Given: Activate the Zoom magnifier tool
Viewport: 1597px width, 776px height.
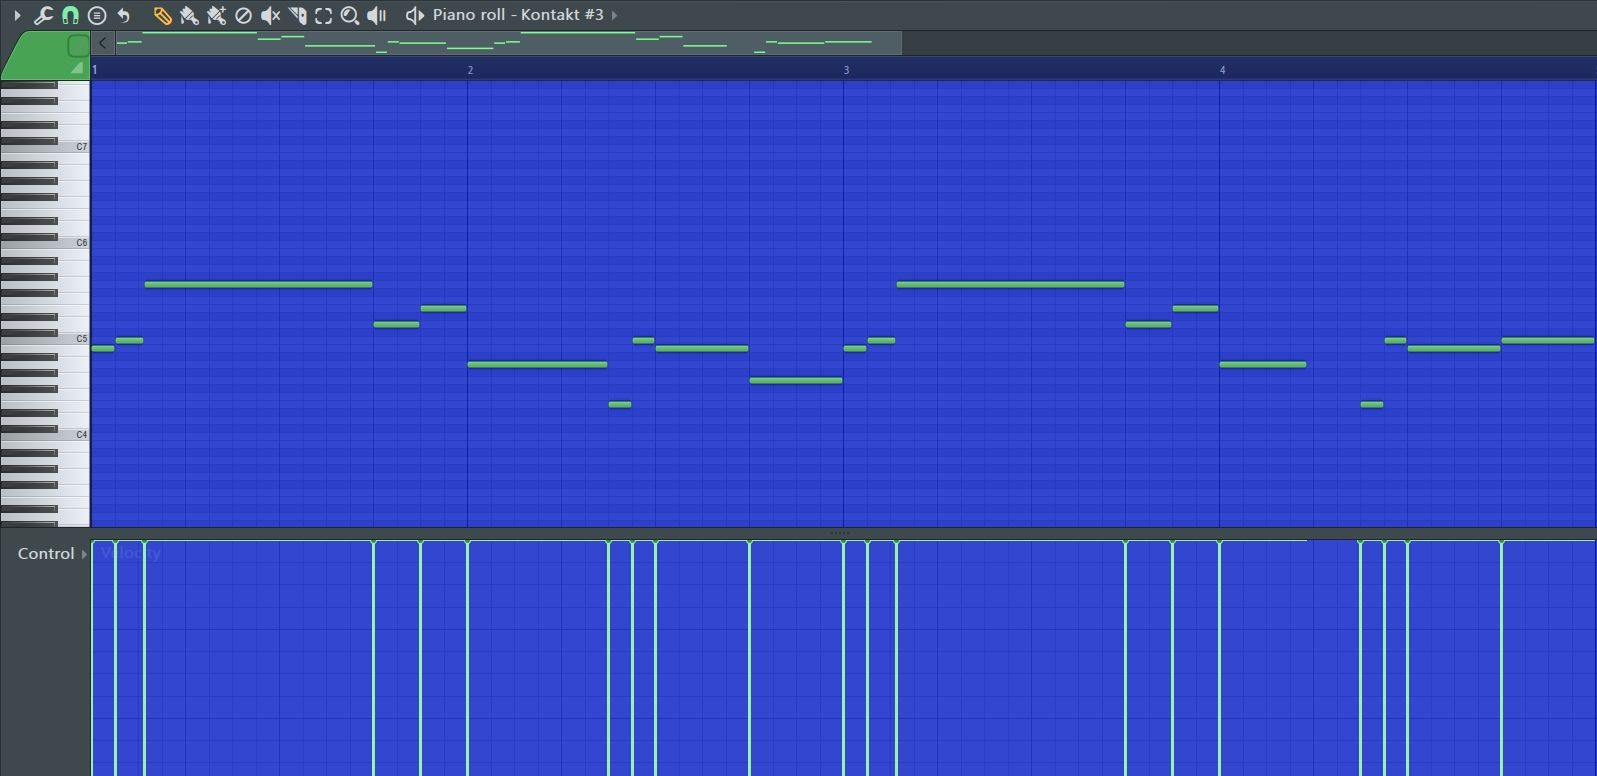Looking at the screenshot, I should (350, 15).
